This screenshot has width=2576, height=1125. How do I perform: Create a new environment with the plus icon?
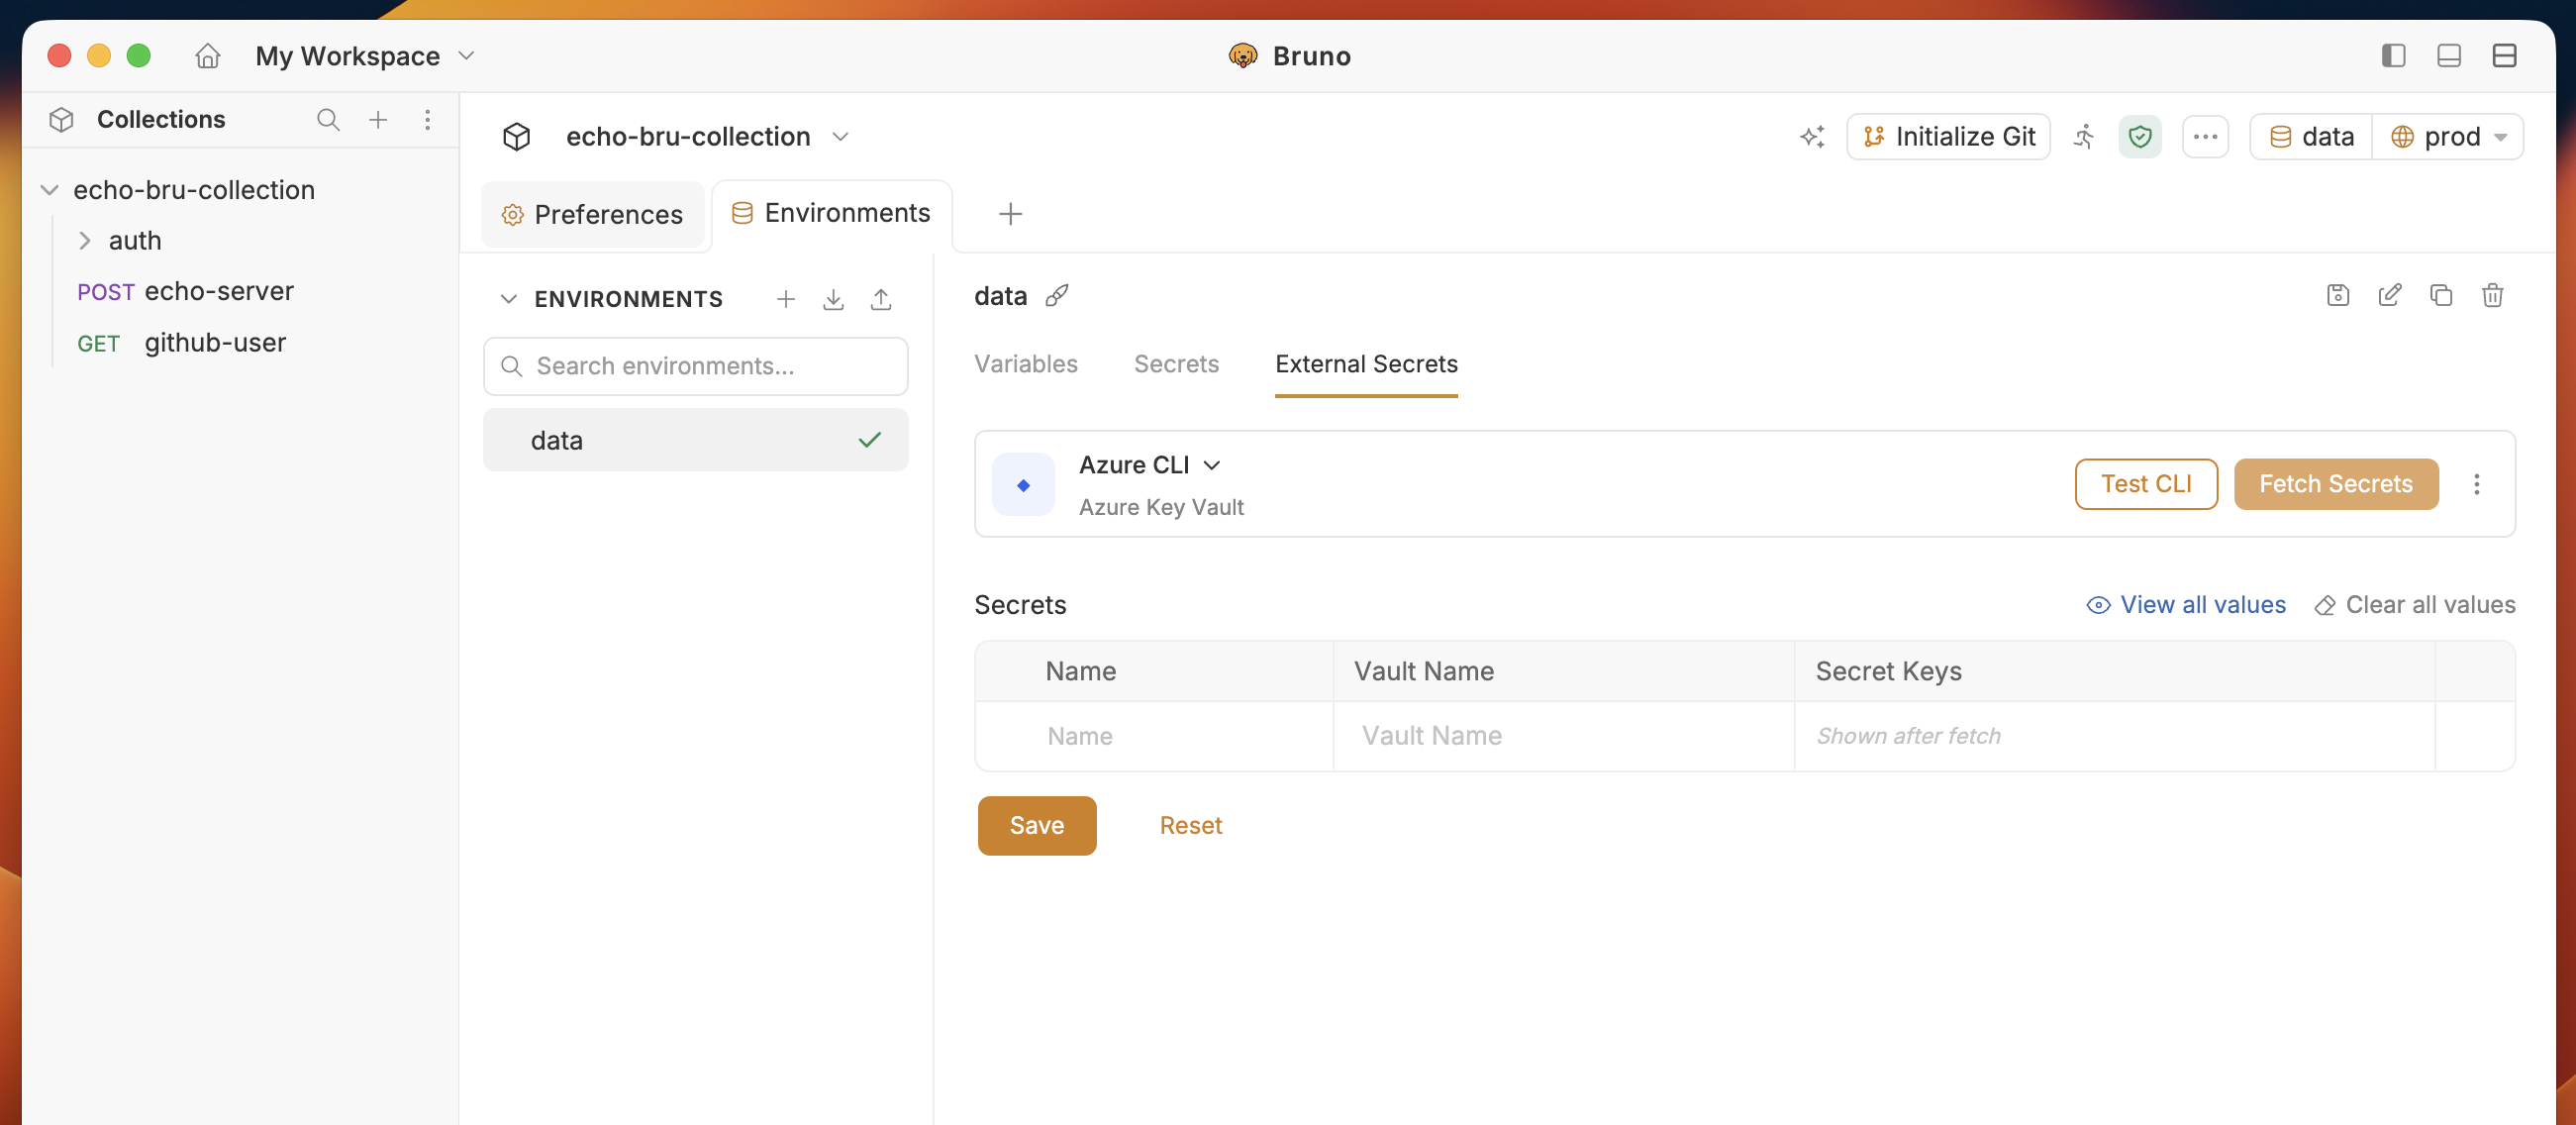(x=786, y=299)
